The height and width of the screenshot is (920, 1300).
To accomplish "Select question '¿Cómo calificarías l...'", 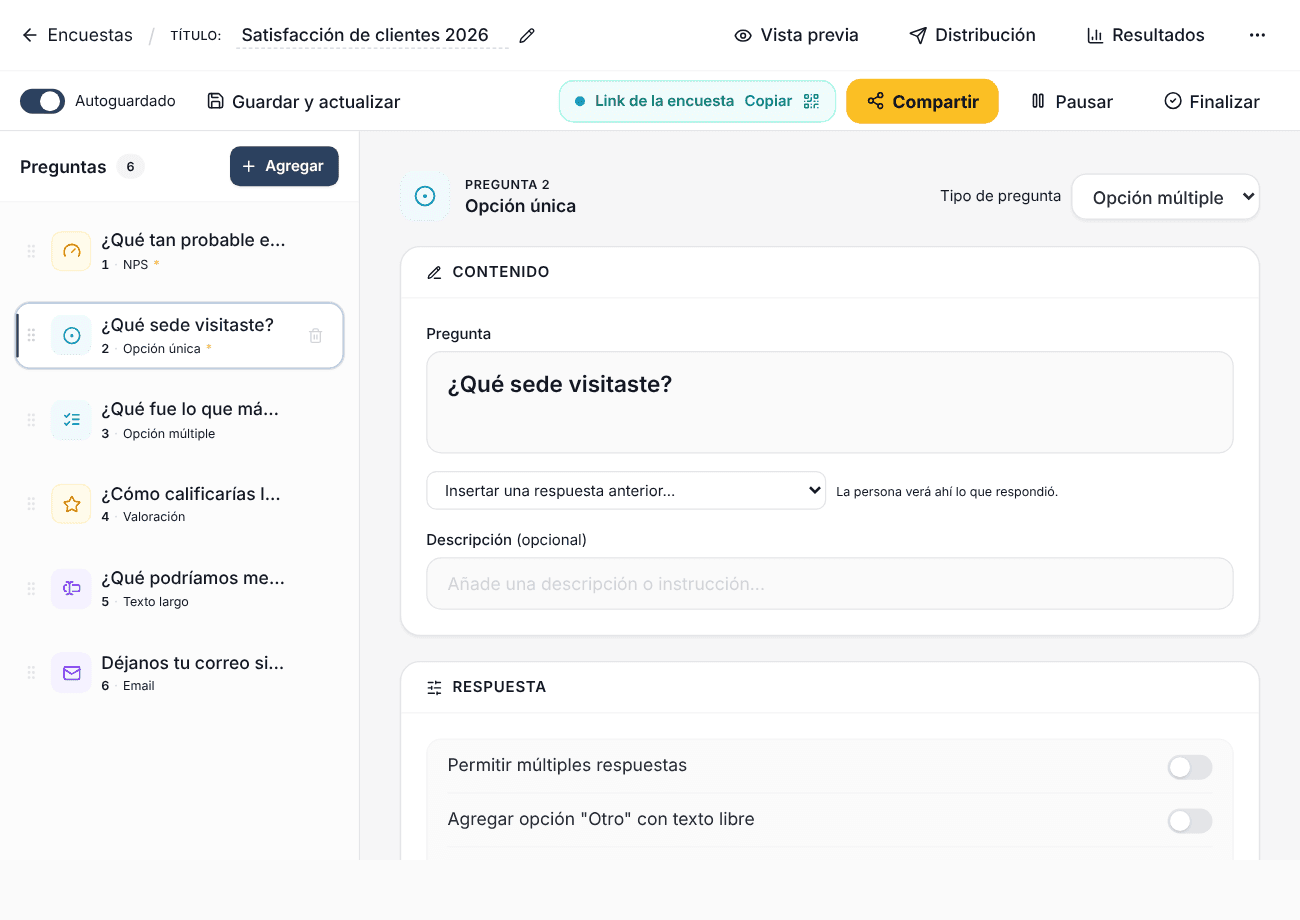I will pos(180,504).
